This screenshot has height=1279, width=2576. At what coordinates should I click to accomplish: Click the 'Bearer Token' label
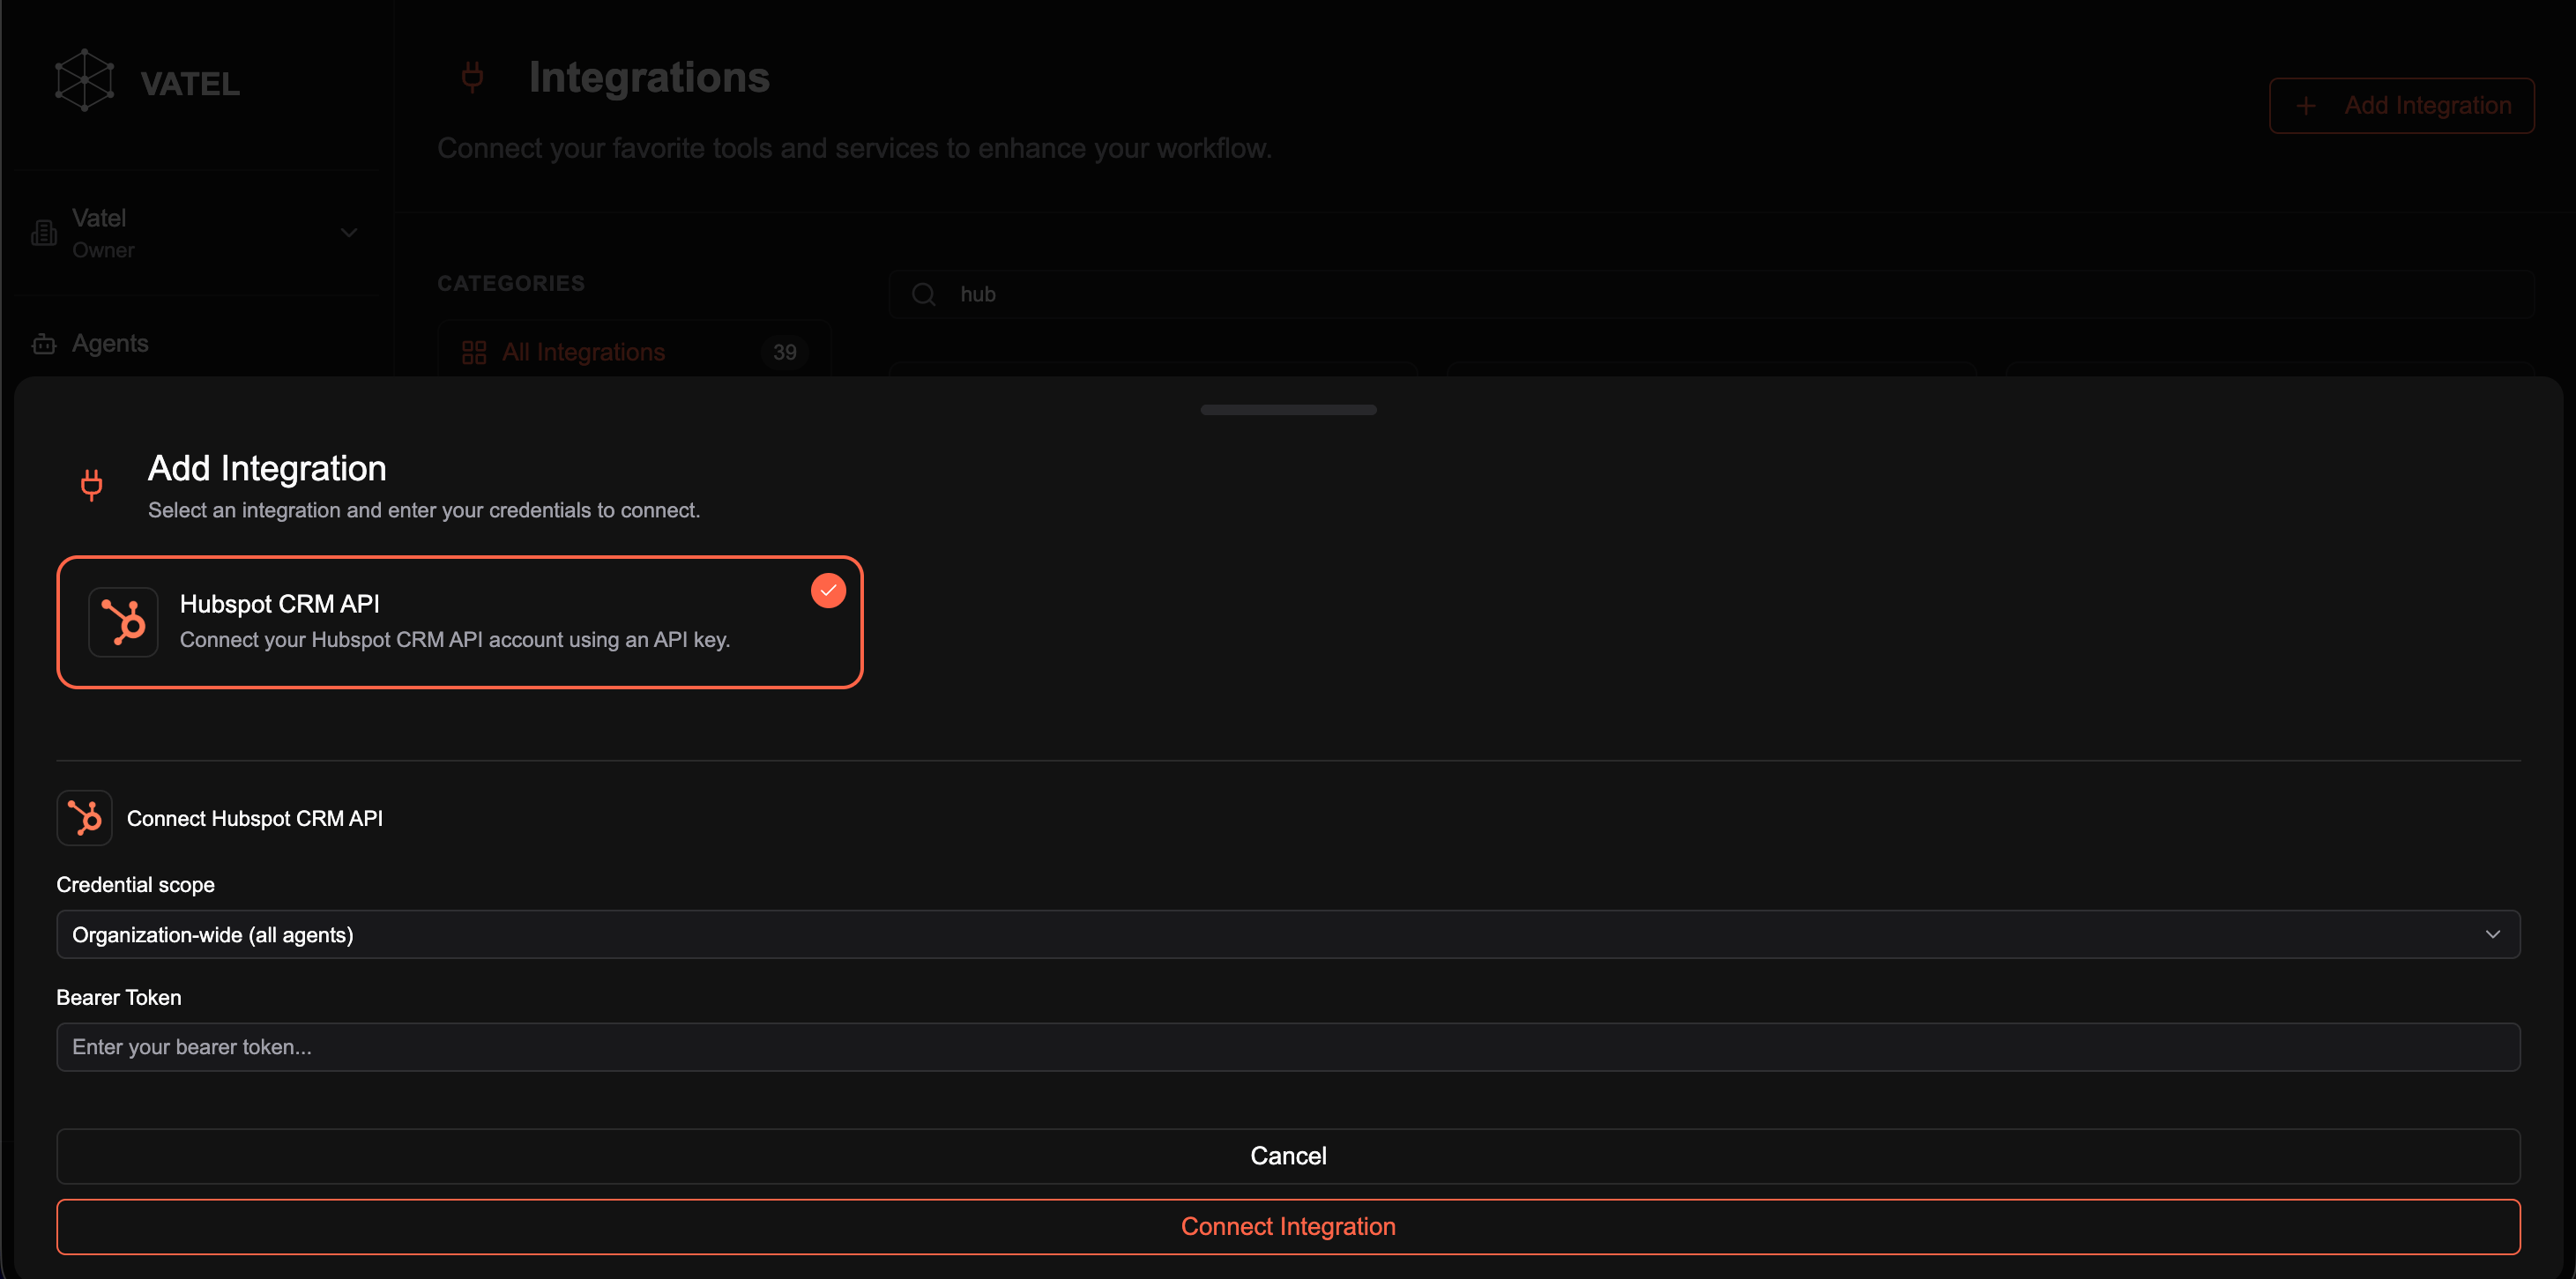pos(119,998)
